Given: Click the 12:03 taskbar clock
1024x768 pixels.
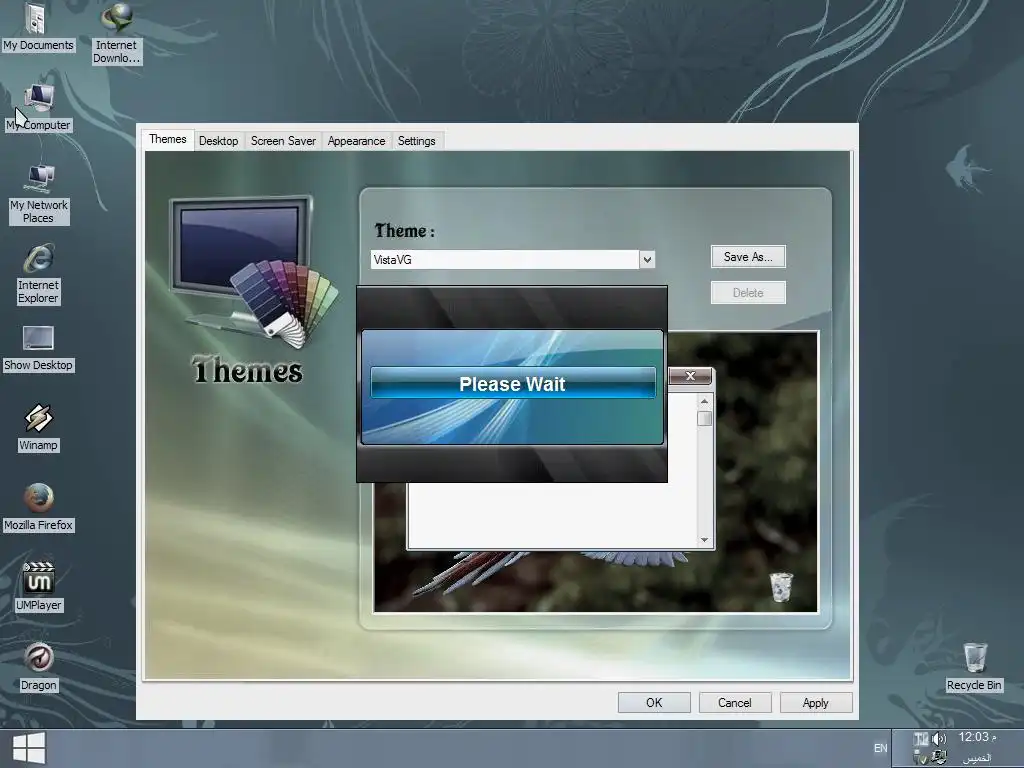Looking at the screenshot, I should click(977, 737).
